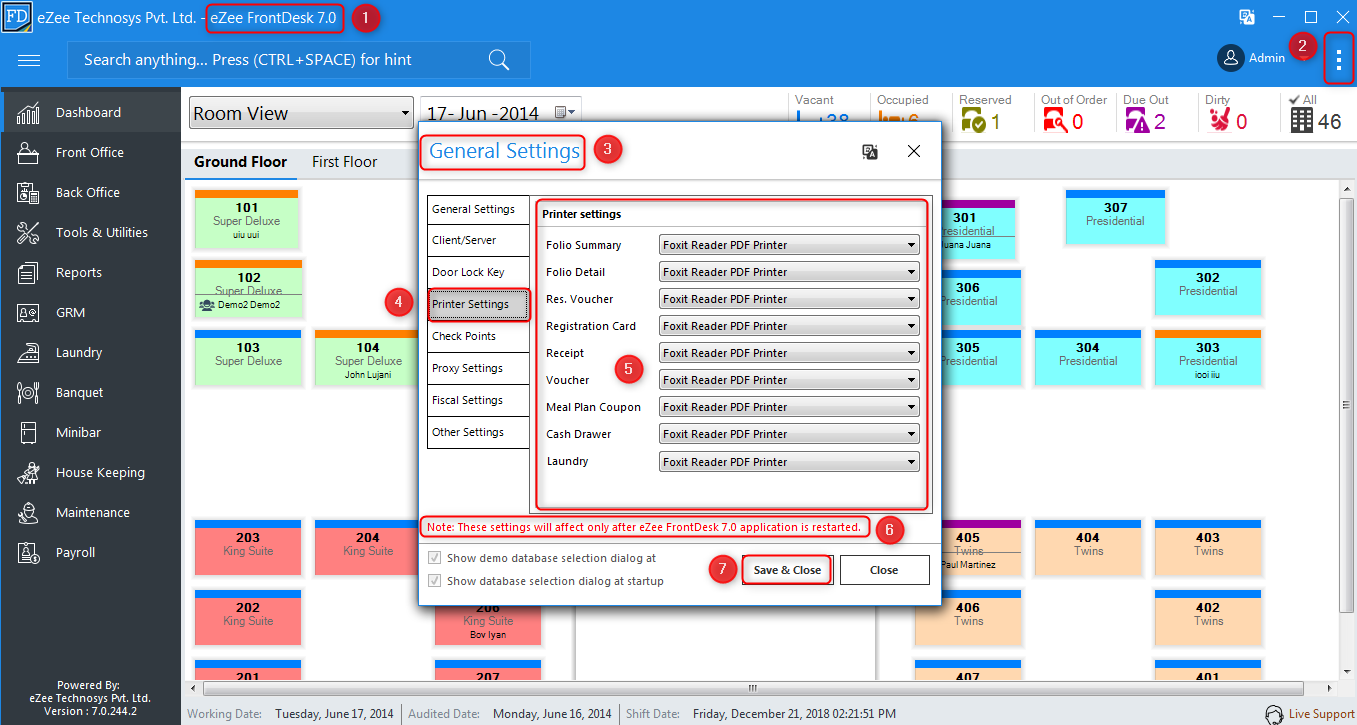Open Folio Summary printer dropdown
This screenshot has width=1357, height=725.
coord(789,245)
